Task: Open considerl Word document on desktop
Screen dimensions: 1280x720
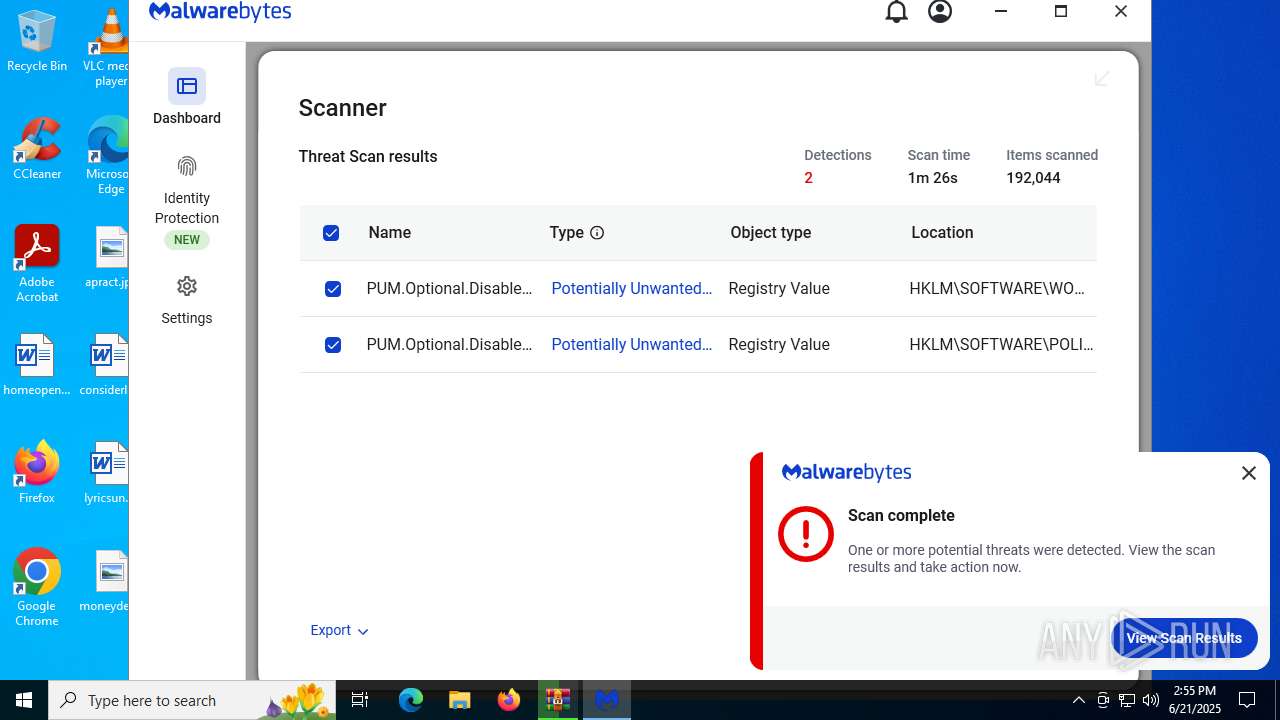Action: 104,365
